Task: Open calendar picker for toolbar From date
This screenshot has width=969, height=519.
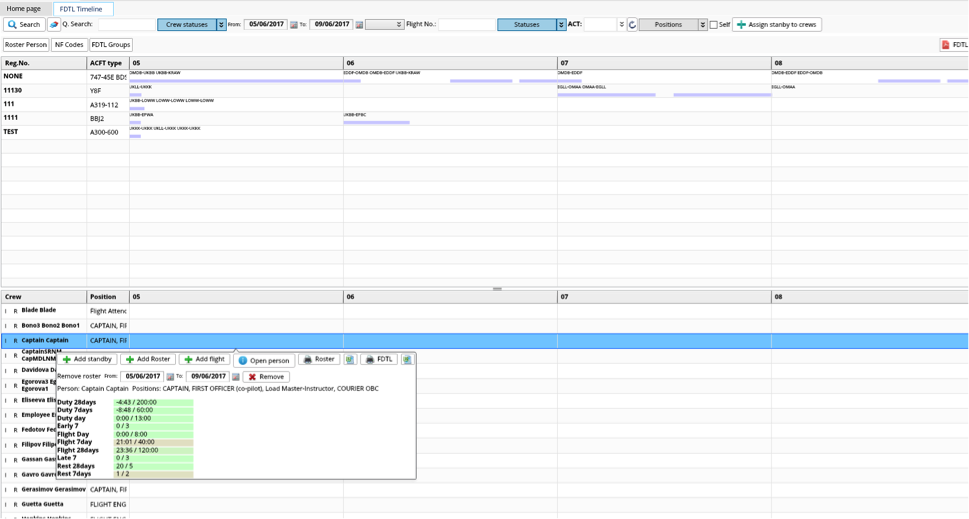Action: [x=294, y=25]
